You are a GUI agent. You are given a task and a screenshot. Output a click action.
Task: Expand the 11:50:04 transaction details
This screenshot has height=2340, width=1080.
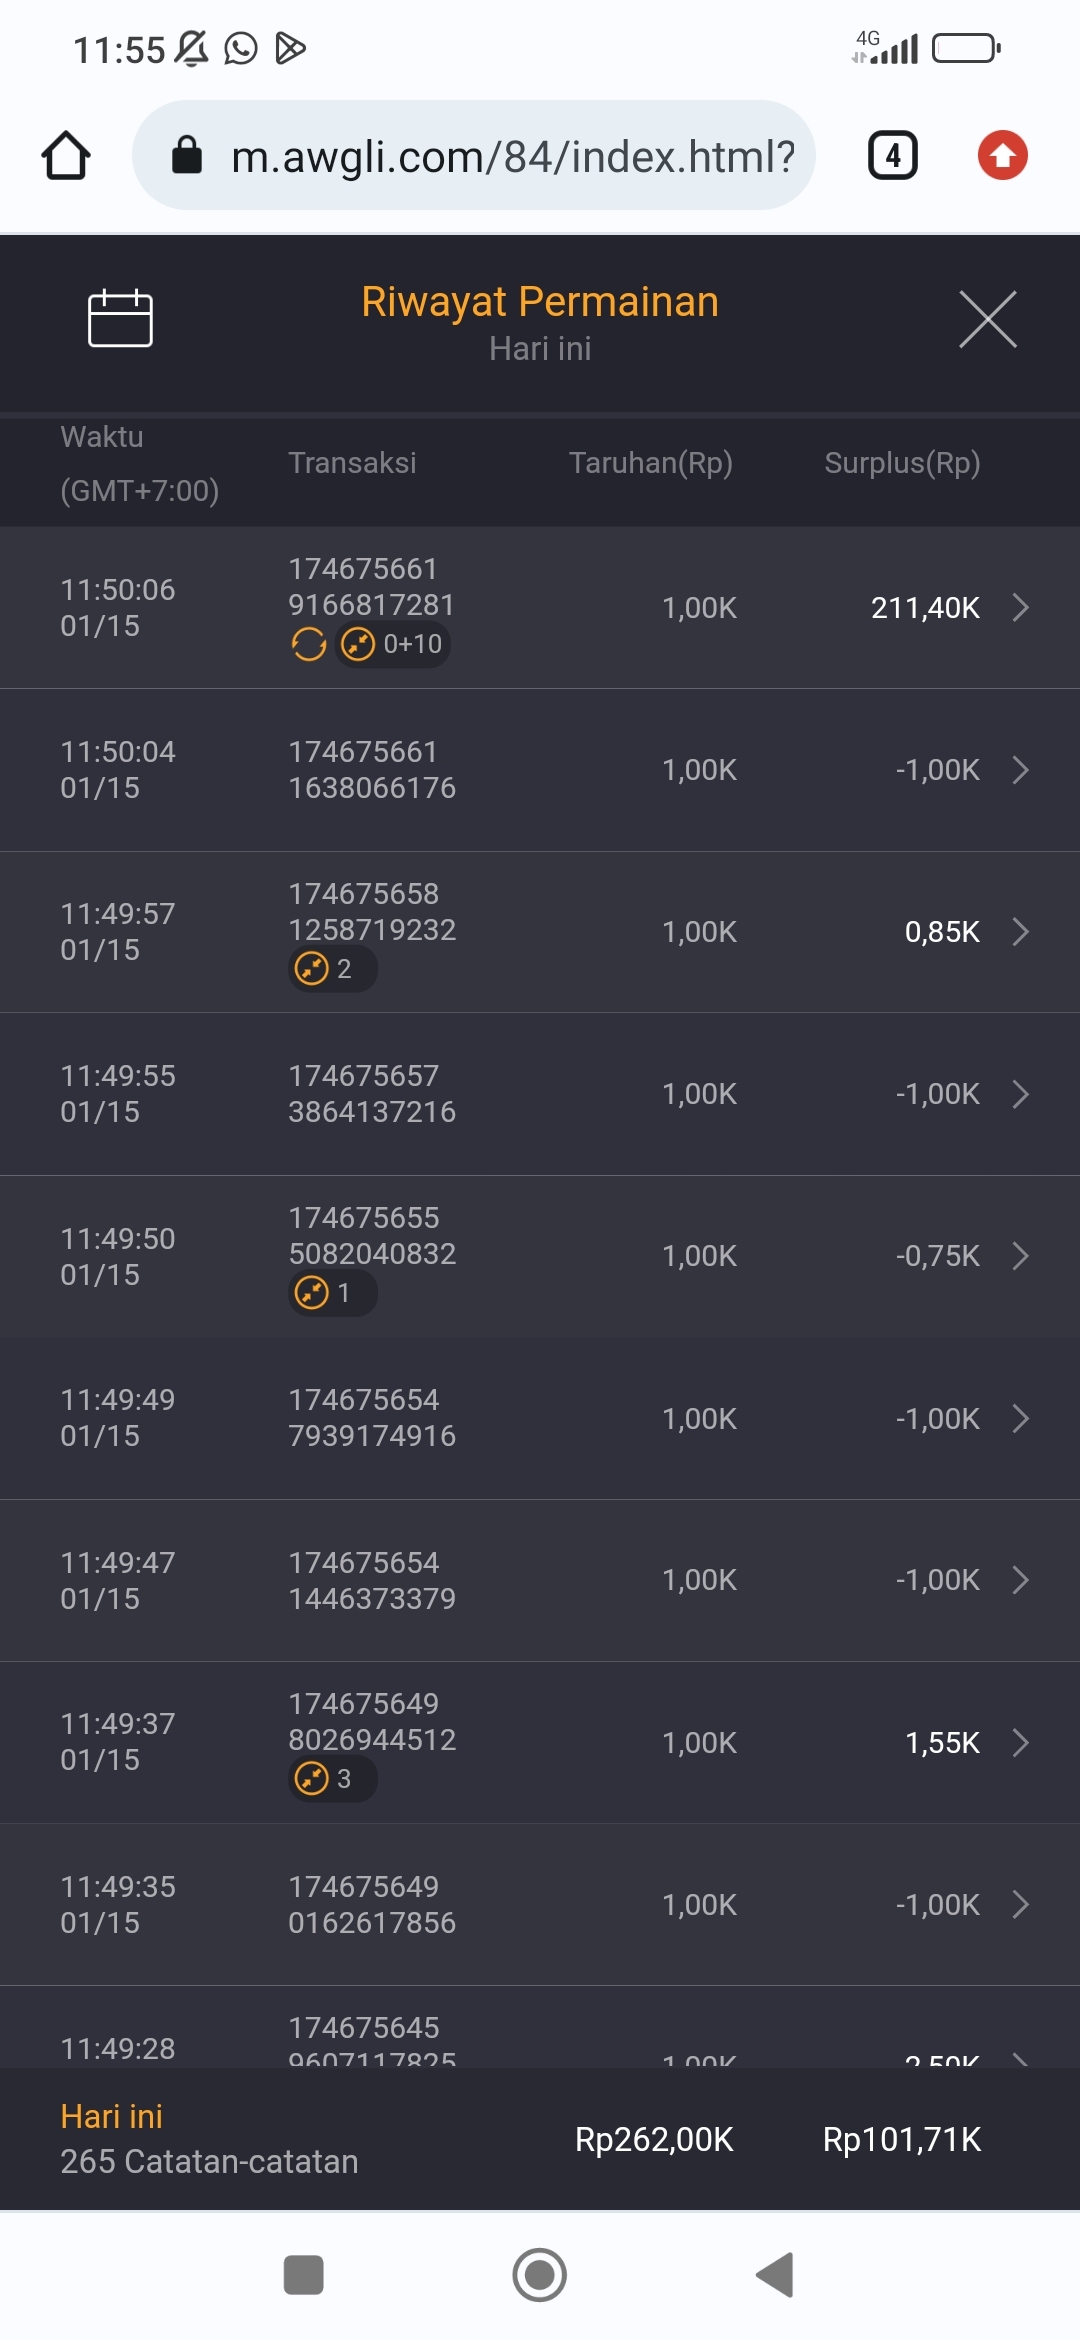point(1020,770)
